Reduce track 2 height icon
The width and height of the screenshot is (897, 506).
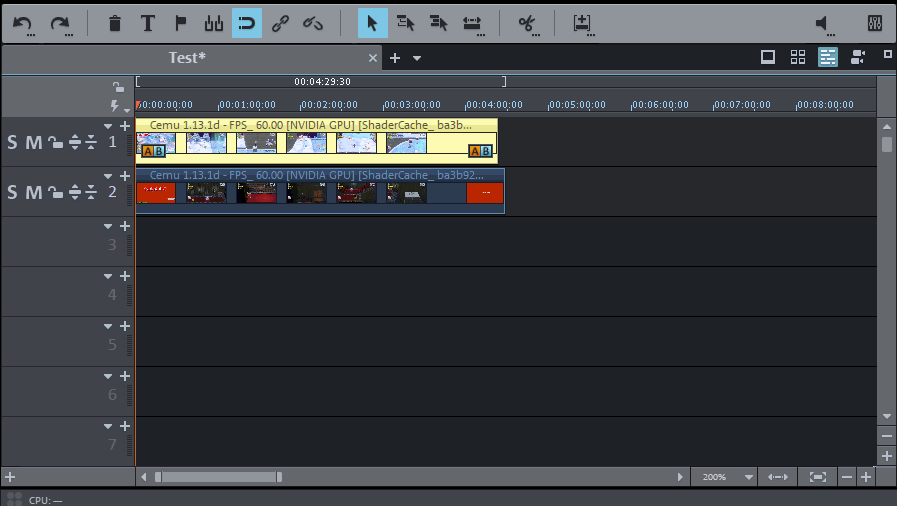pos(91,192)
